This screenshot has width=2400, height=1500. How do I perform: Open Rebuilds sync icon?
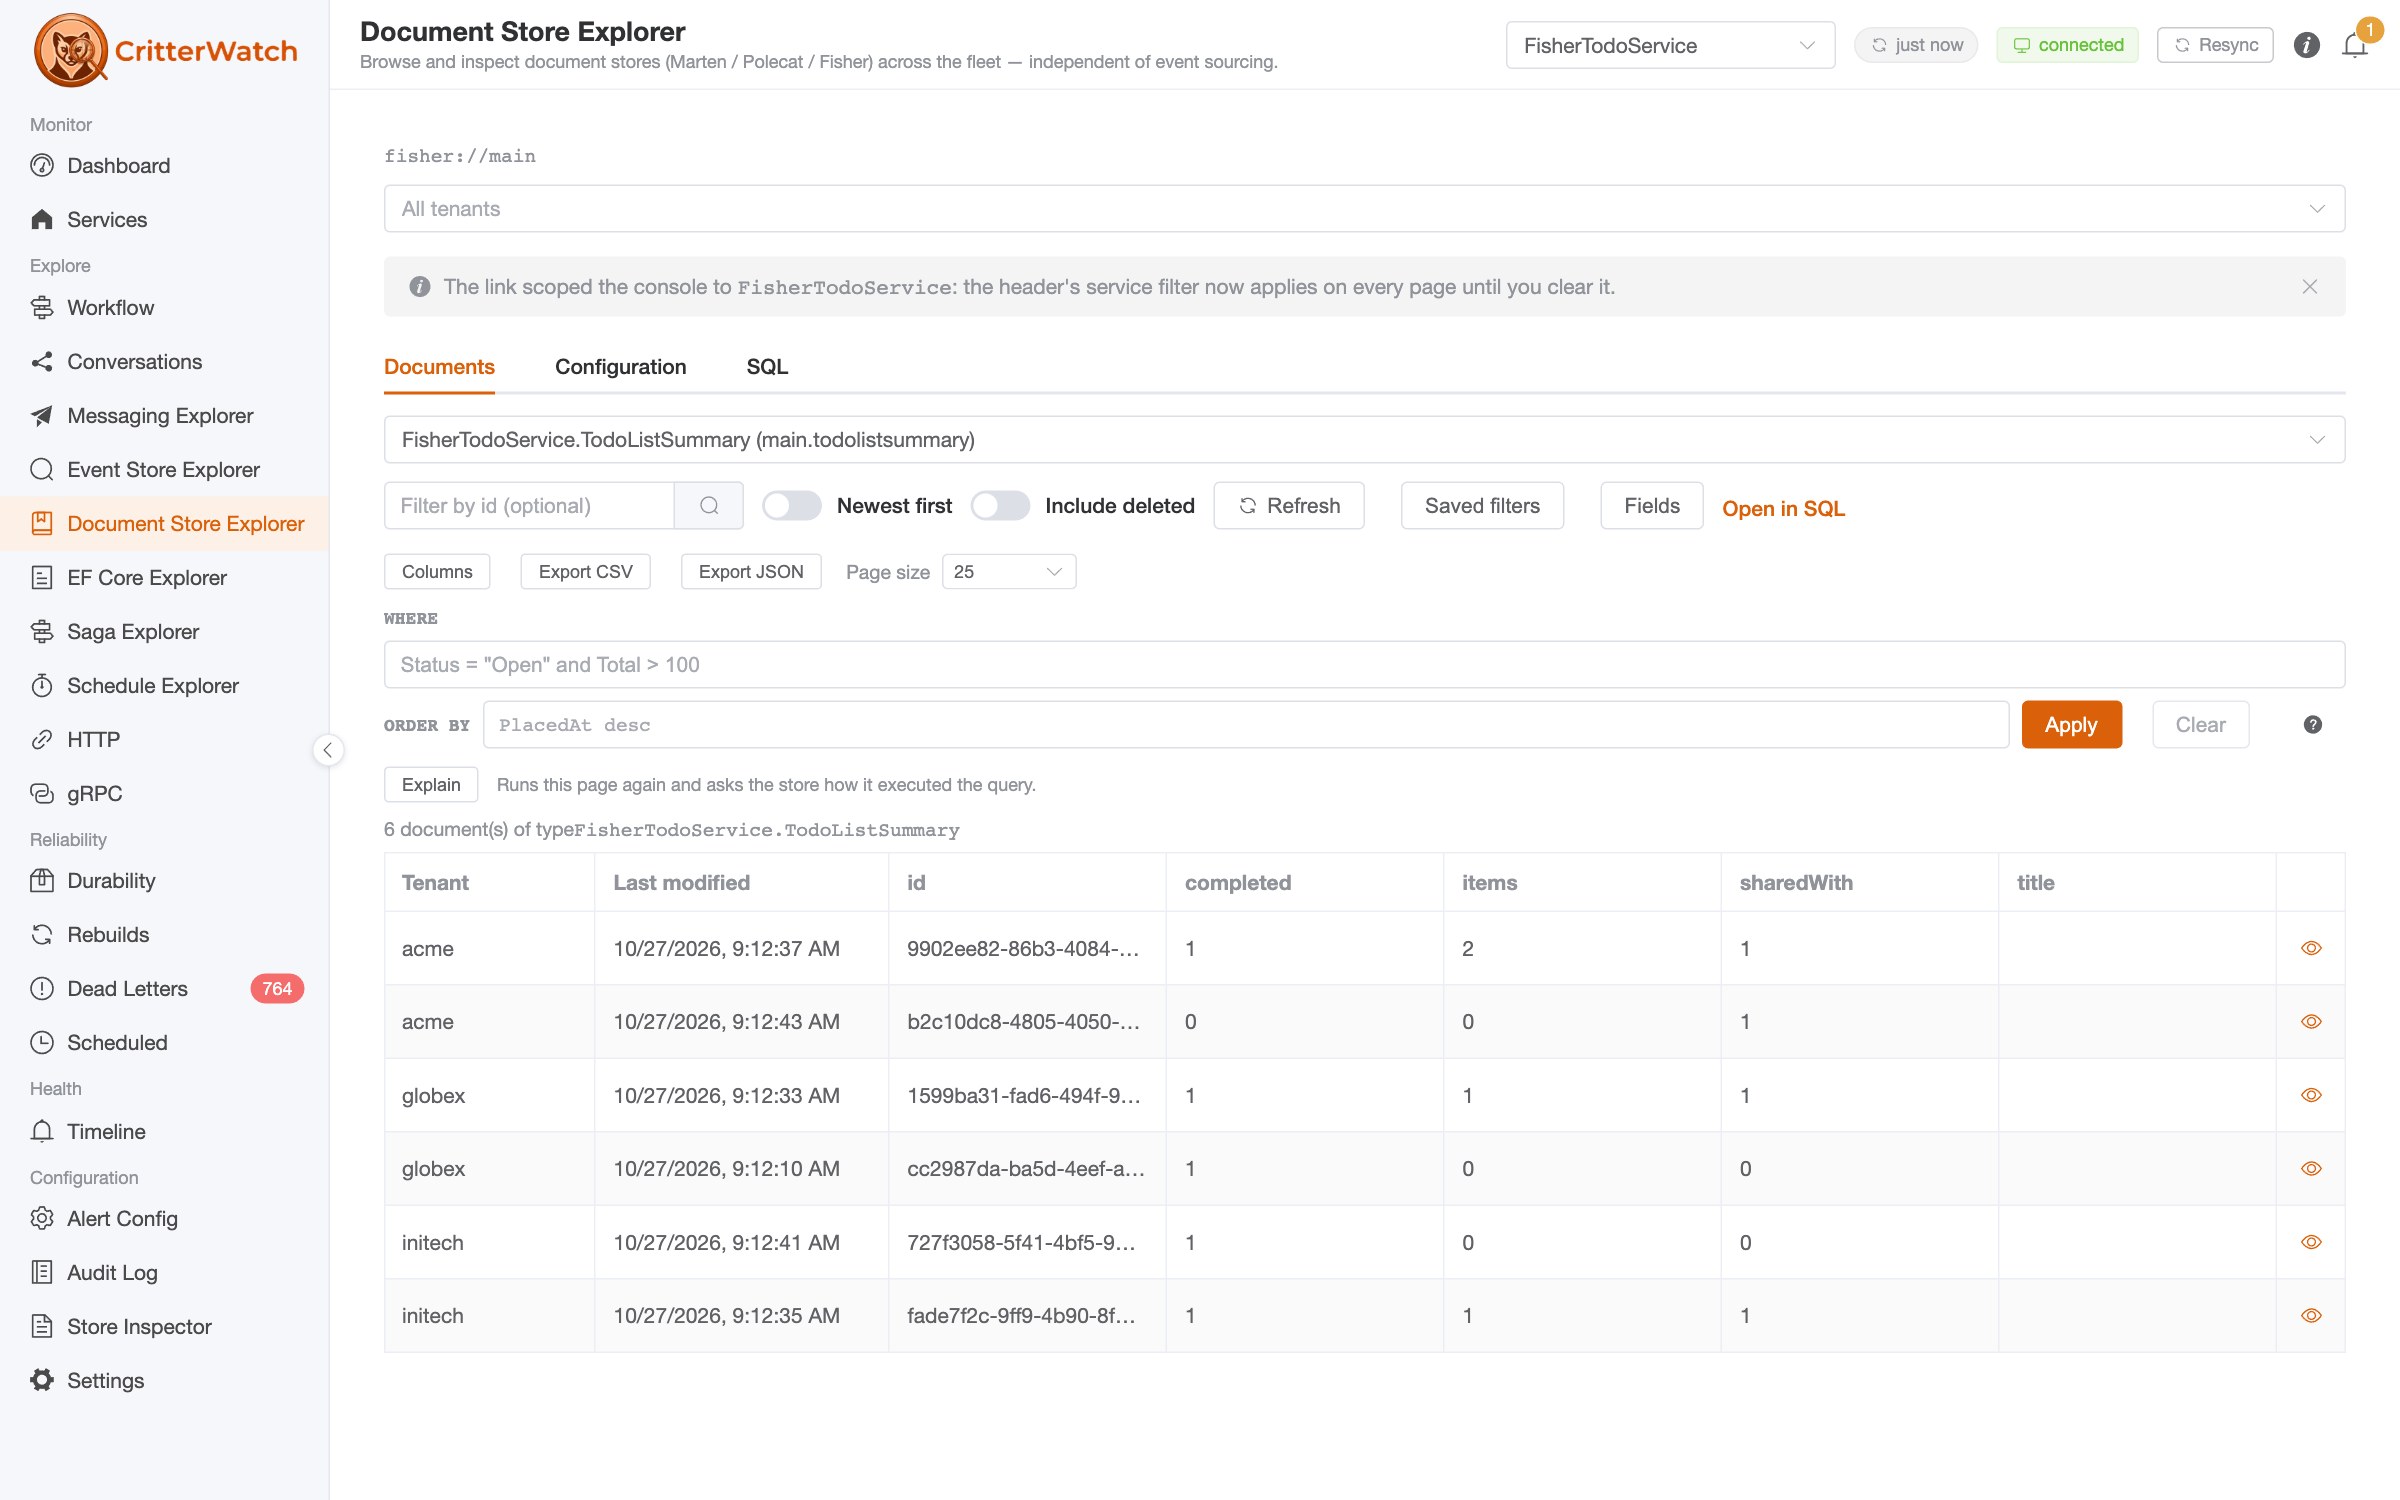[42, 934]
